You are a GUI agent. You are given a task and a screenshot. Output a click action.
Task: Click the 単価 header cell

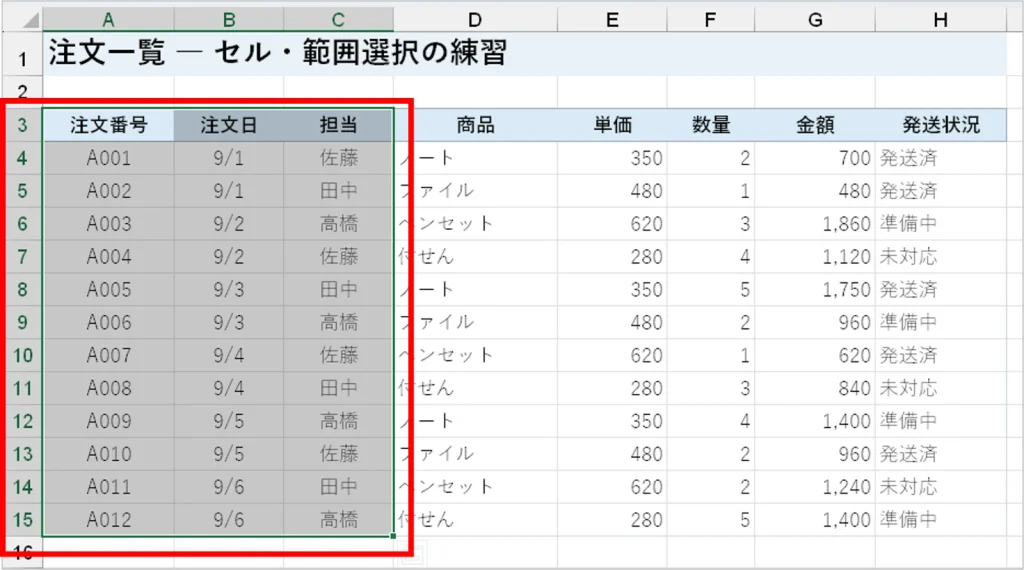[612, 125]
